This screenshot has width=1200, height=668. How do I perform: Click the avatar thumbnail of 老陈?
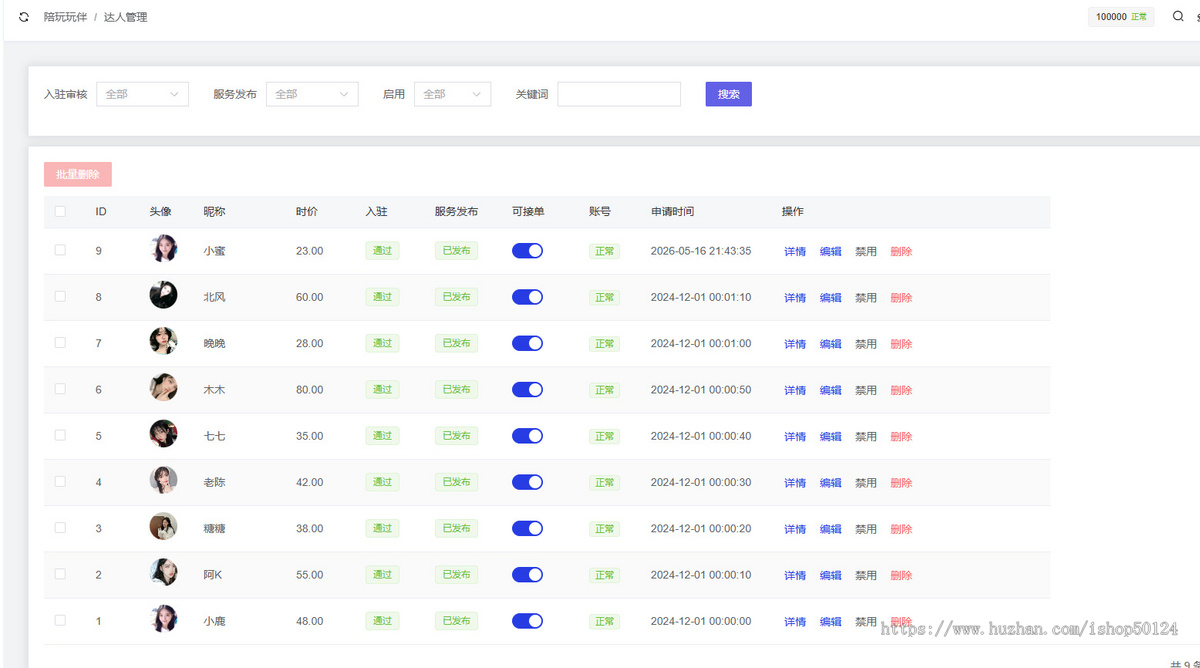(163, 480)
